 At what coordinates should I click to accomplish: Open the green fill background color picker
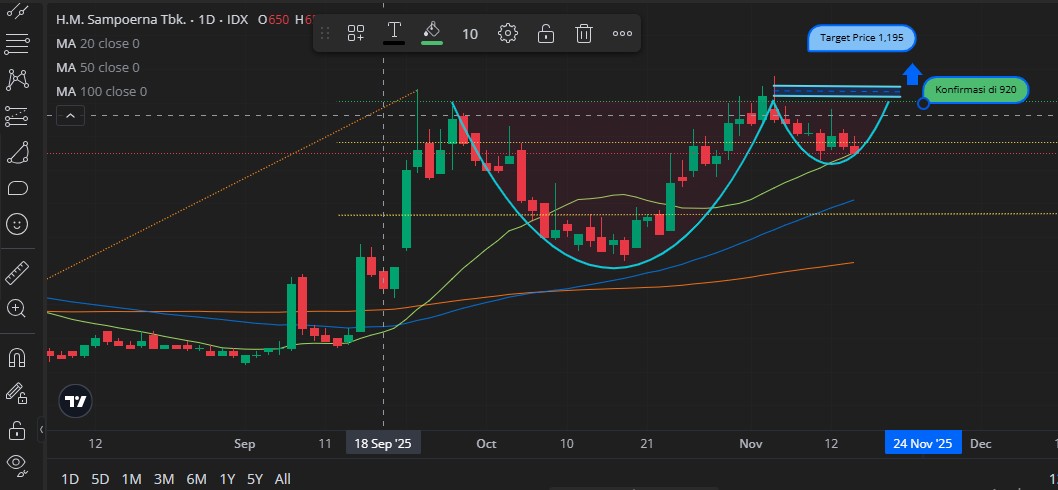(432, 33)
